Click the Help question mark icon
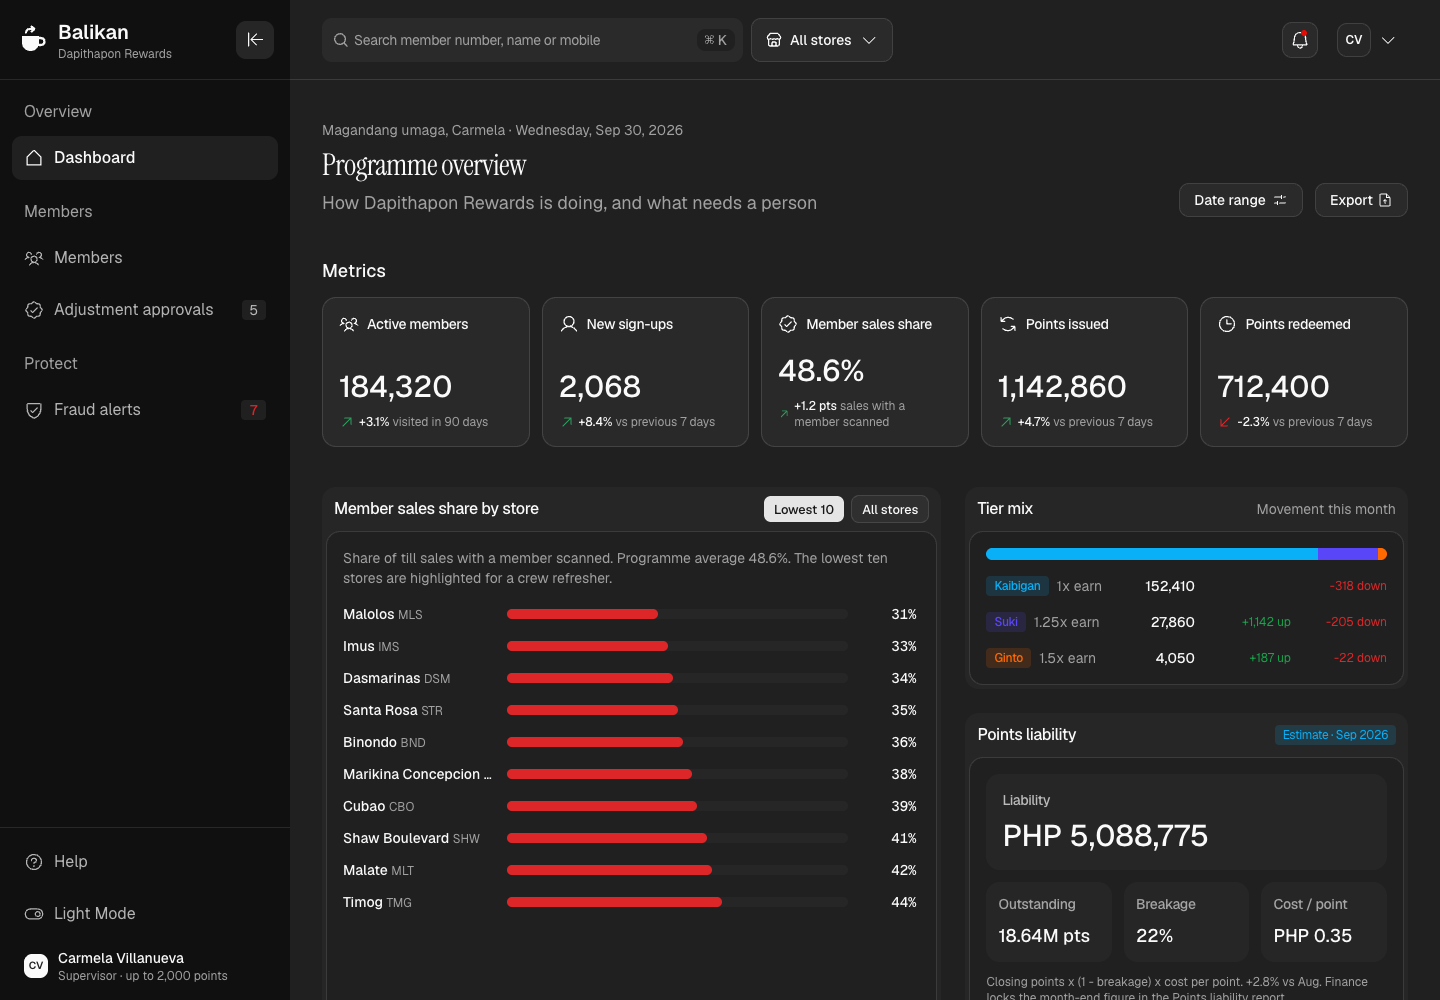 tap(34, 862)
